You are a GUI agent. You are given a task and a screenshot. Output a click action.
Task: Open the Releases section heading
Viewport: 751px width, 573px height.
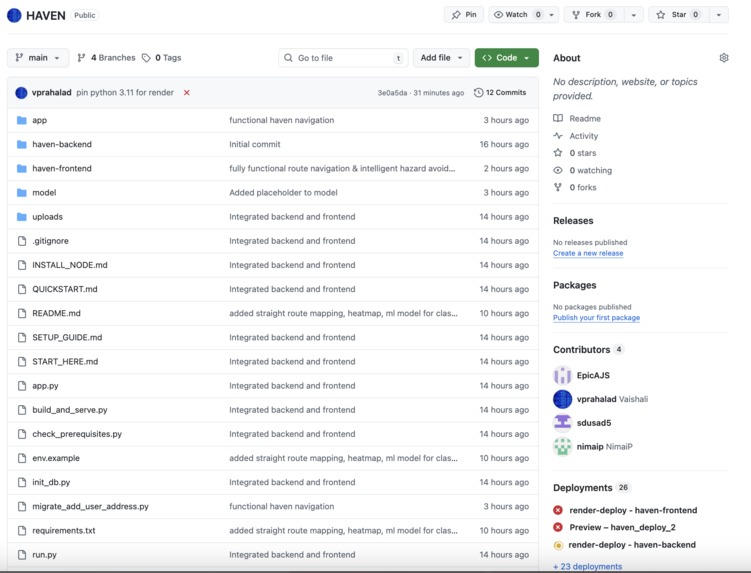tap(573, 221)
